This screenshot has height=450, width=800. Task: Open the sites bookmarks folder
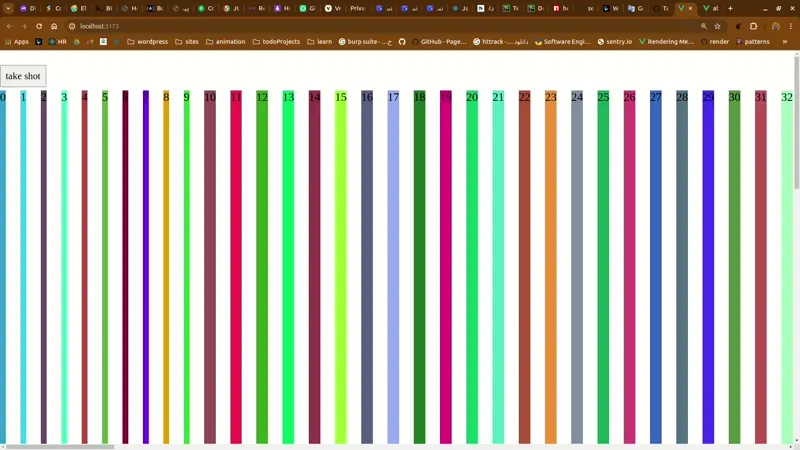pyautogui.click(x=187, y=42)
